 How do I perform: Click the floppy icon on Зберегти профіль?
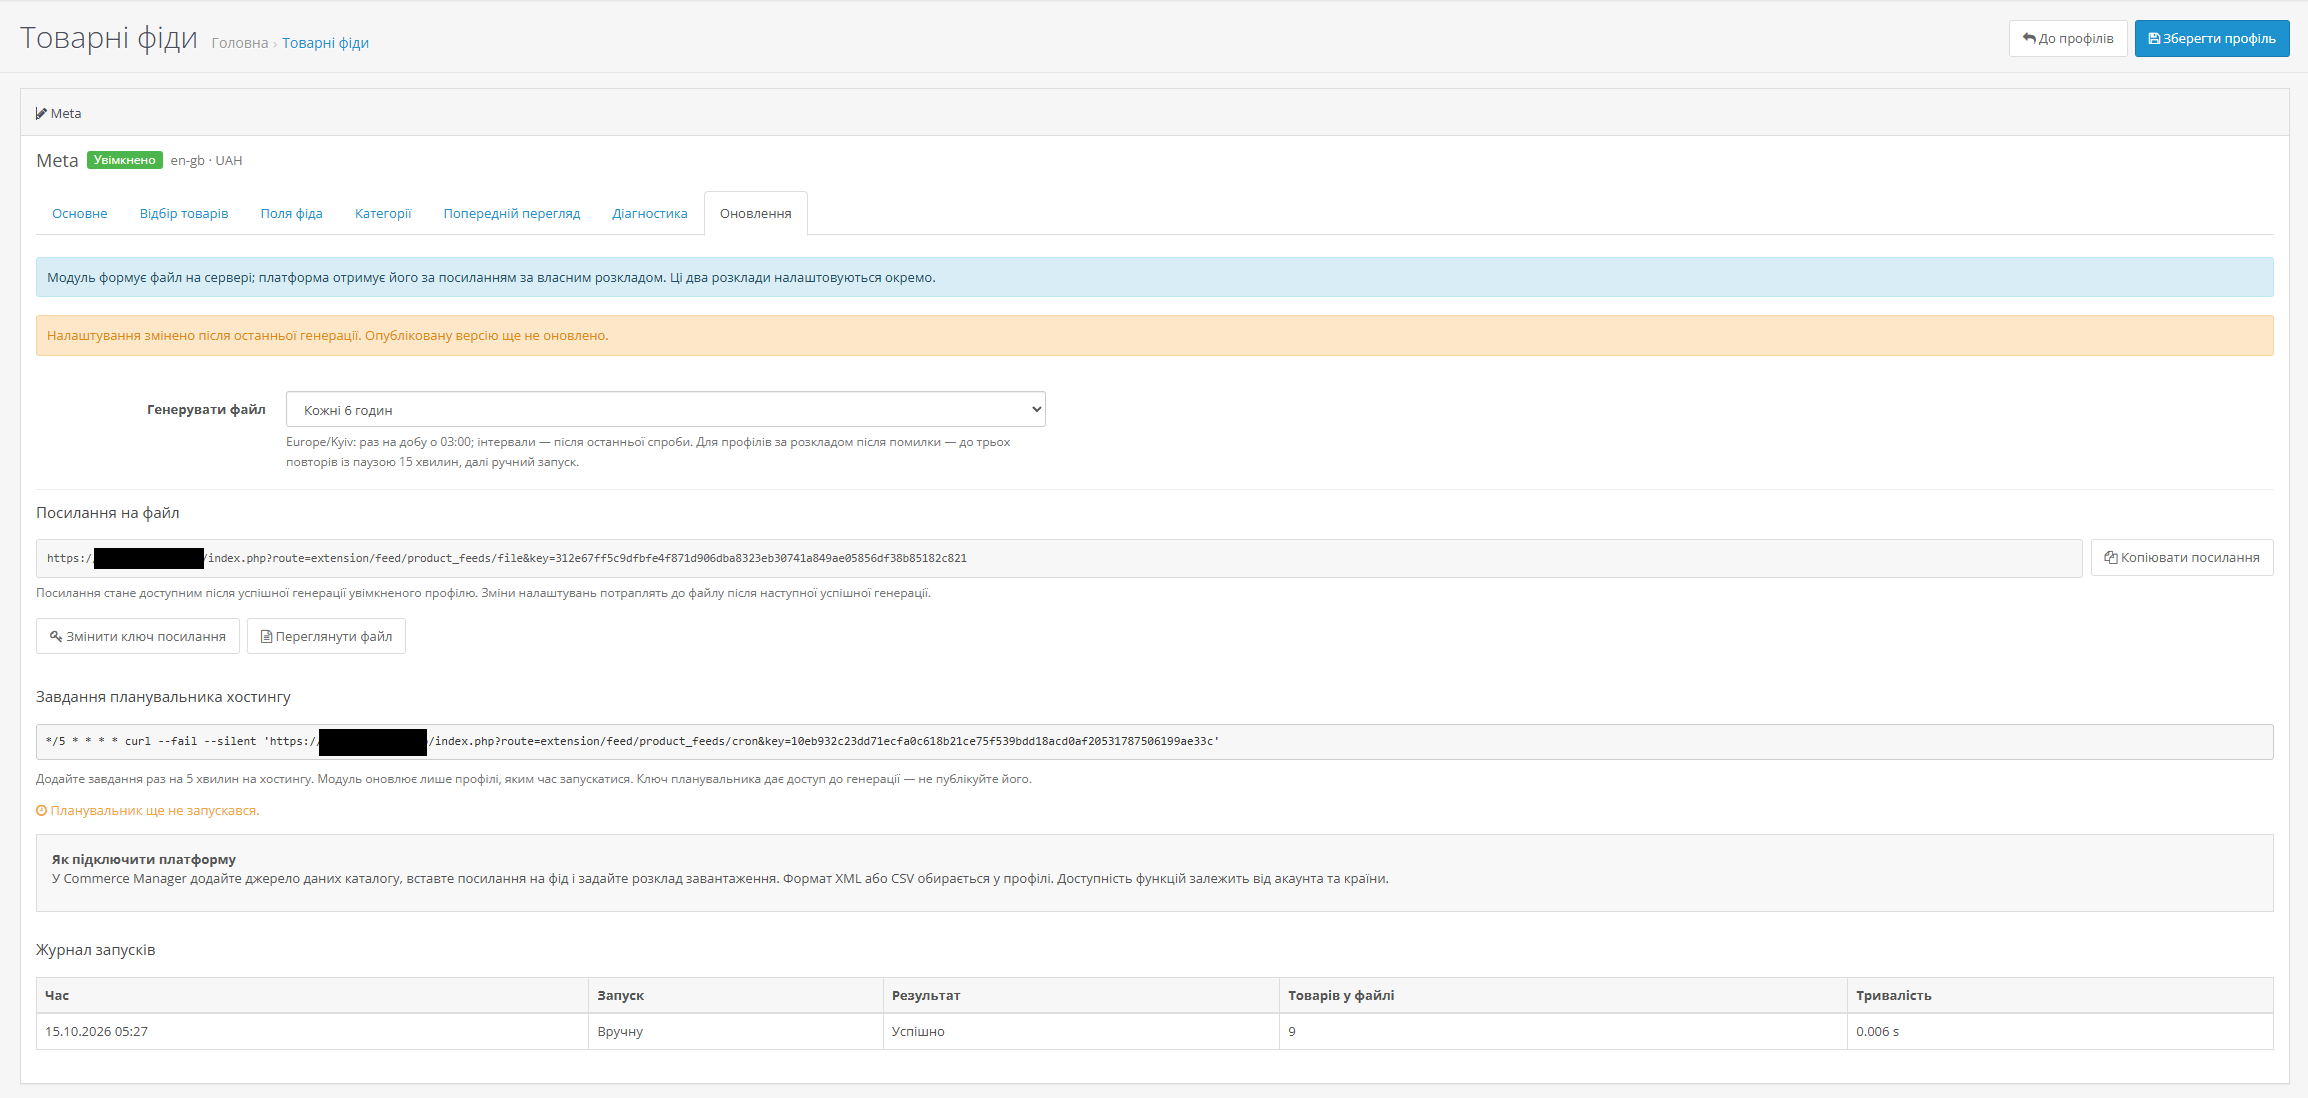pyautogui.click(x=2154, y=39)
